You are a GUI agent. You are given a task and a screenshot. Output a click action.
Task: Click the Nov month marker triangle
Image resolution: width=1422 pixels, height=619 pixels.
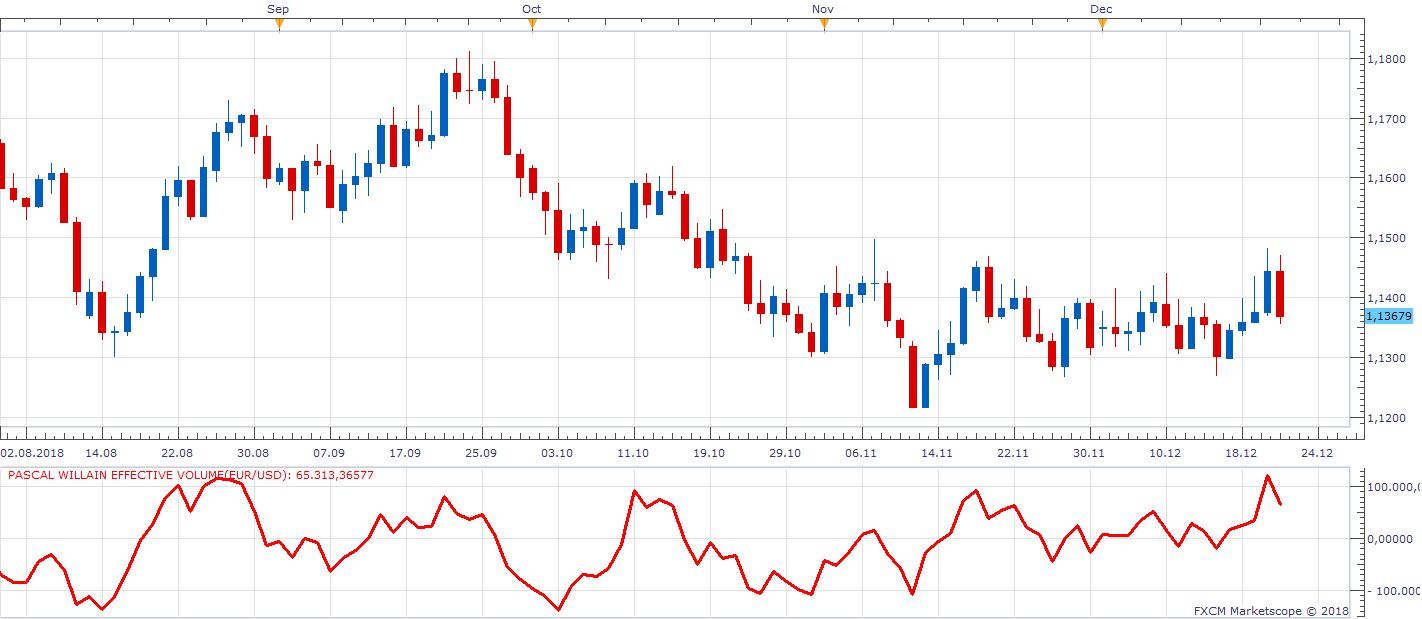point(824,25)
